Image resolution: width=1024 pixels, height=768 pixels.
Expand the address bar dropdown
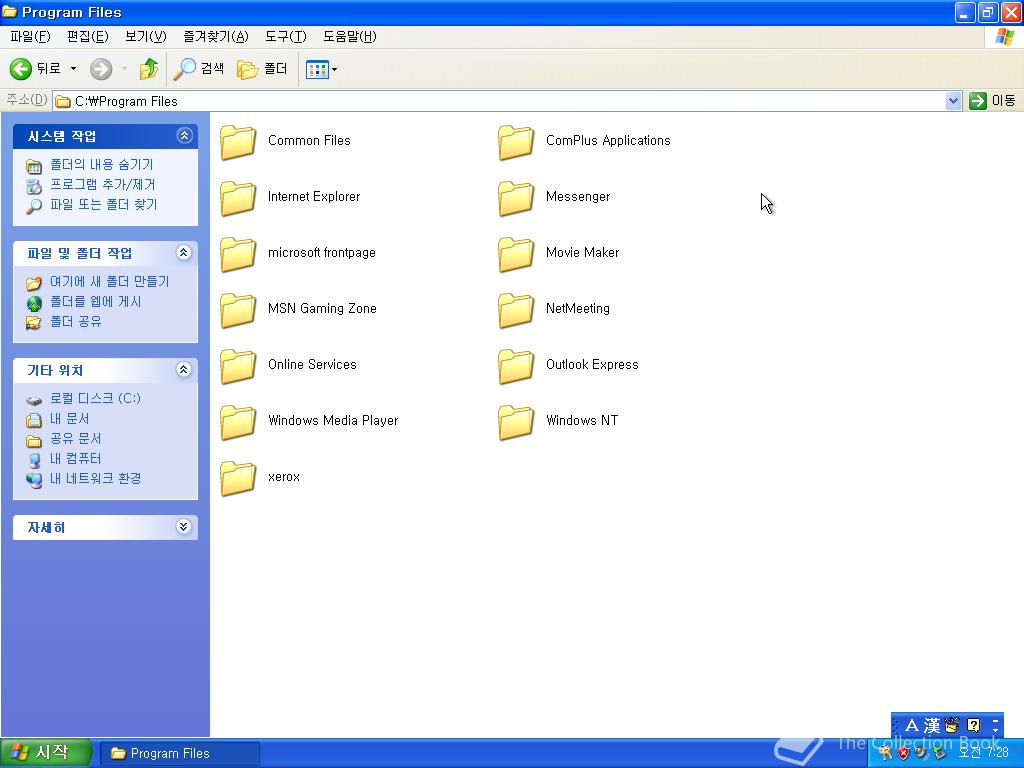tap(953, 101)
